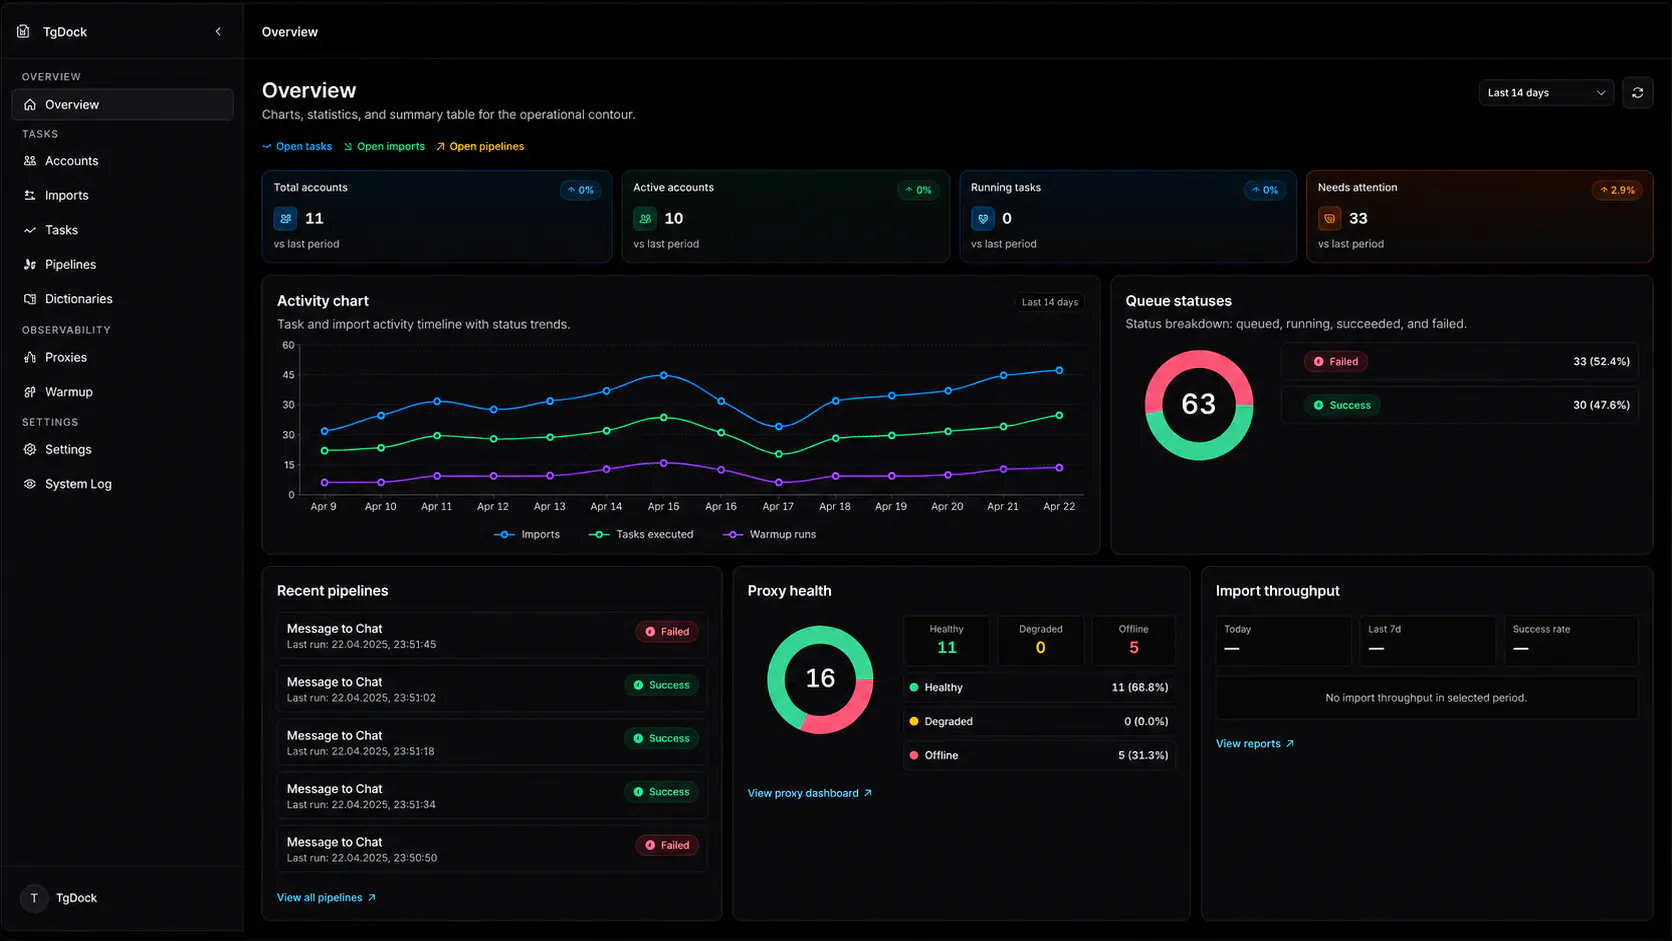Click the Needs attention card icon
This screenshot has height=941, width=1672.
1330,218
